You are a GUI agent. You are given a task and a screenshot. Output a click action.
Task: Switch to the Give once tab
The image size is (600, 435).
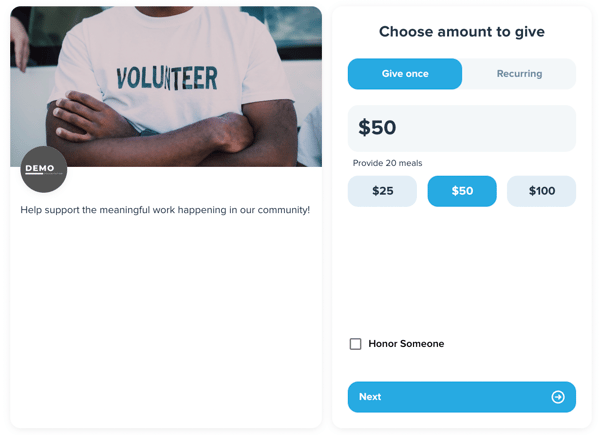coord(405,74)
